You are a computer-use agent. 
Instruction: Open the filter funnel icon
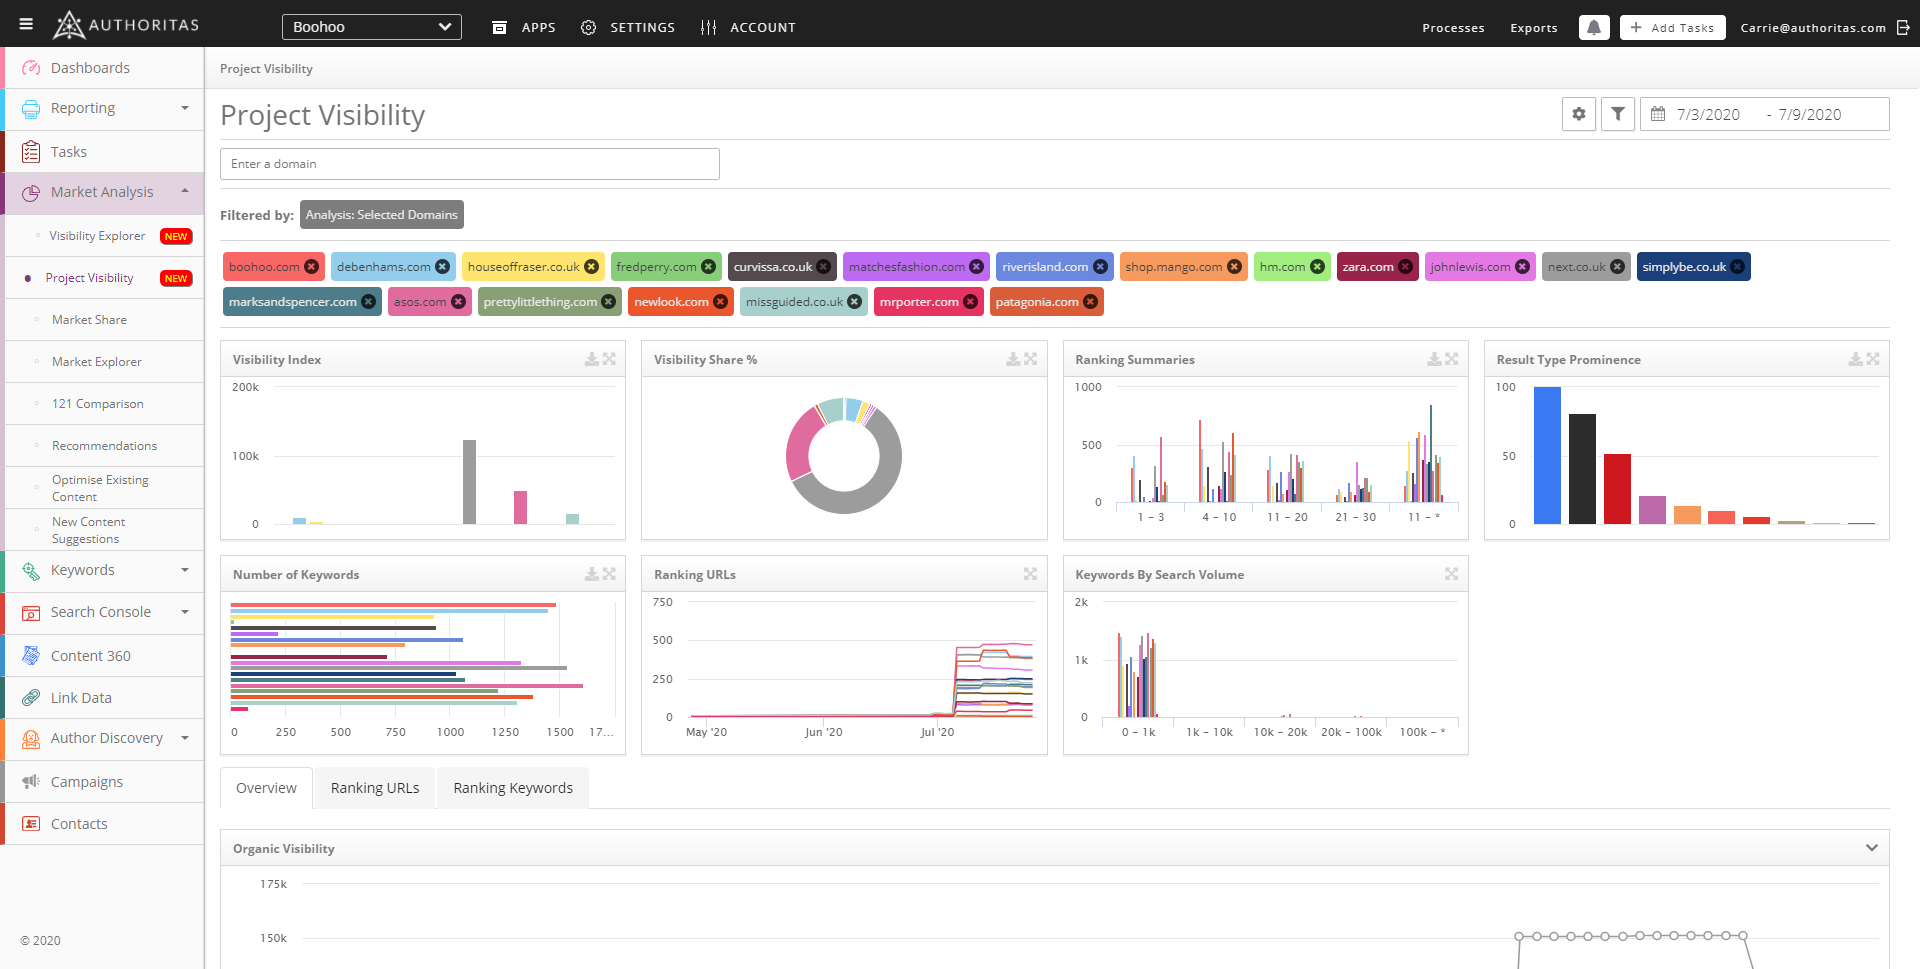click(x=1617, y=114)
